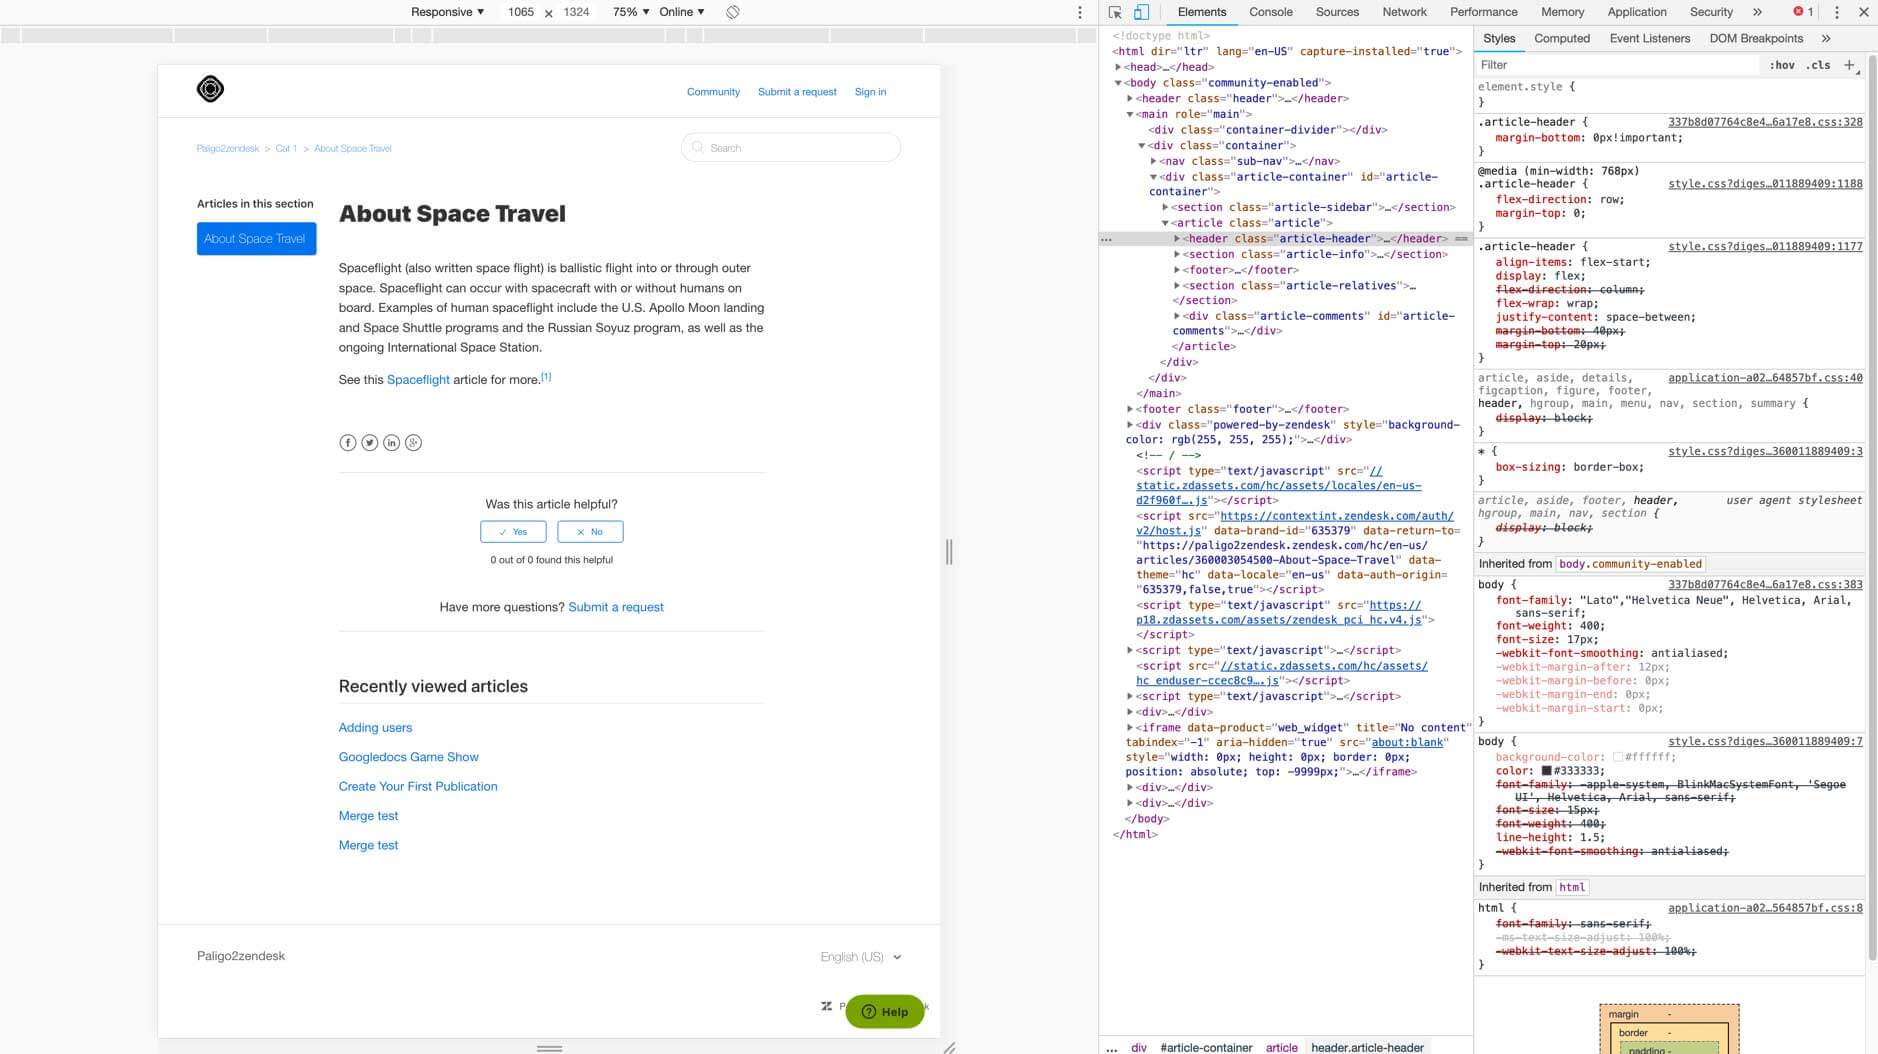Open the DevTools three-dot customize menu

click(1835, 12)
